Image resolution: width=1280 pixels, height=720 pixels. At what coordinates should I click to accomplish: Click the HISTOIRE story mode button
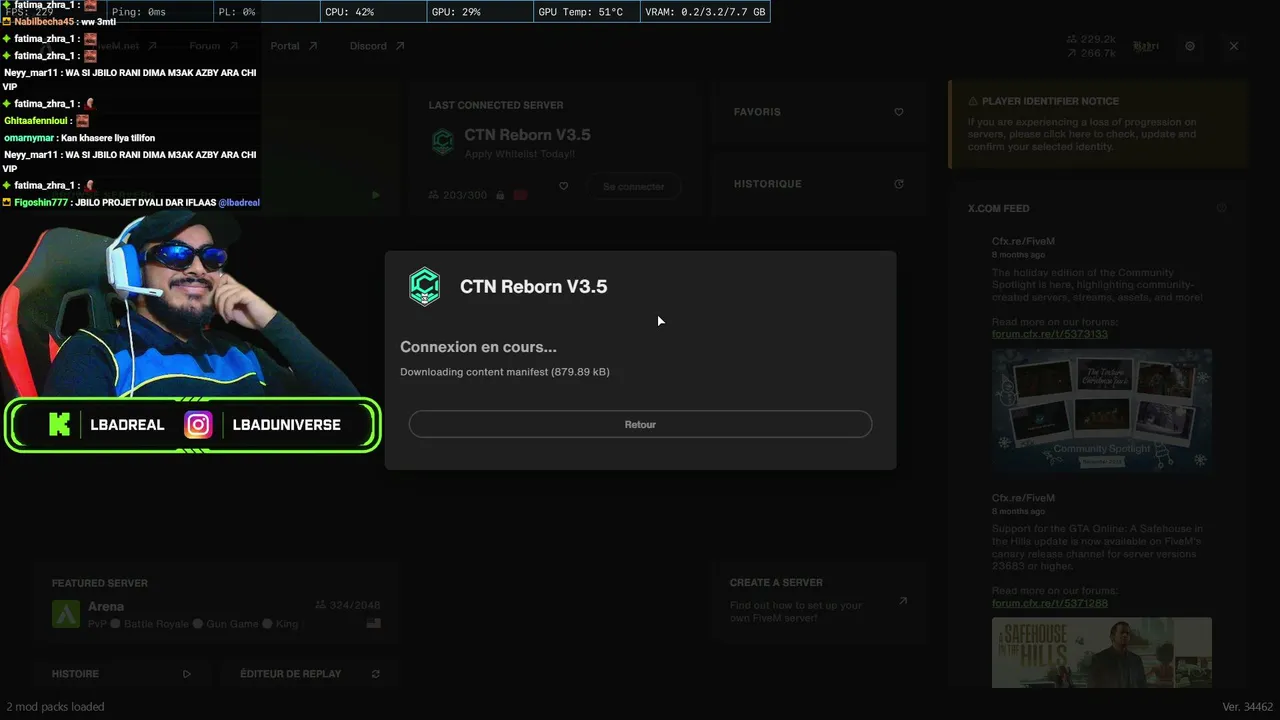tap(121, 674)
